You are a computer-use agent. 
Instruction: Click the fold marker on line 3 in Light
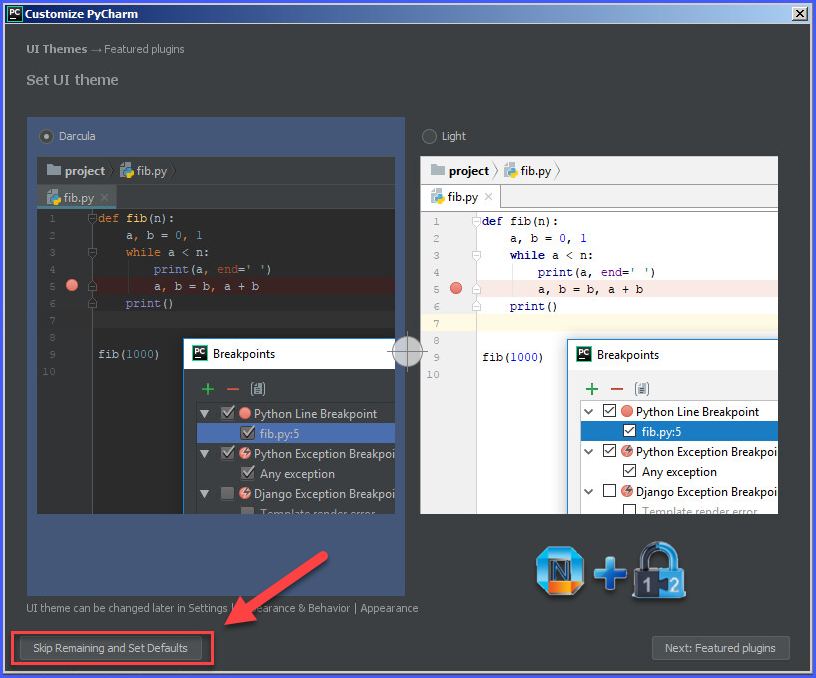click(x=476, y=255)
